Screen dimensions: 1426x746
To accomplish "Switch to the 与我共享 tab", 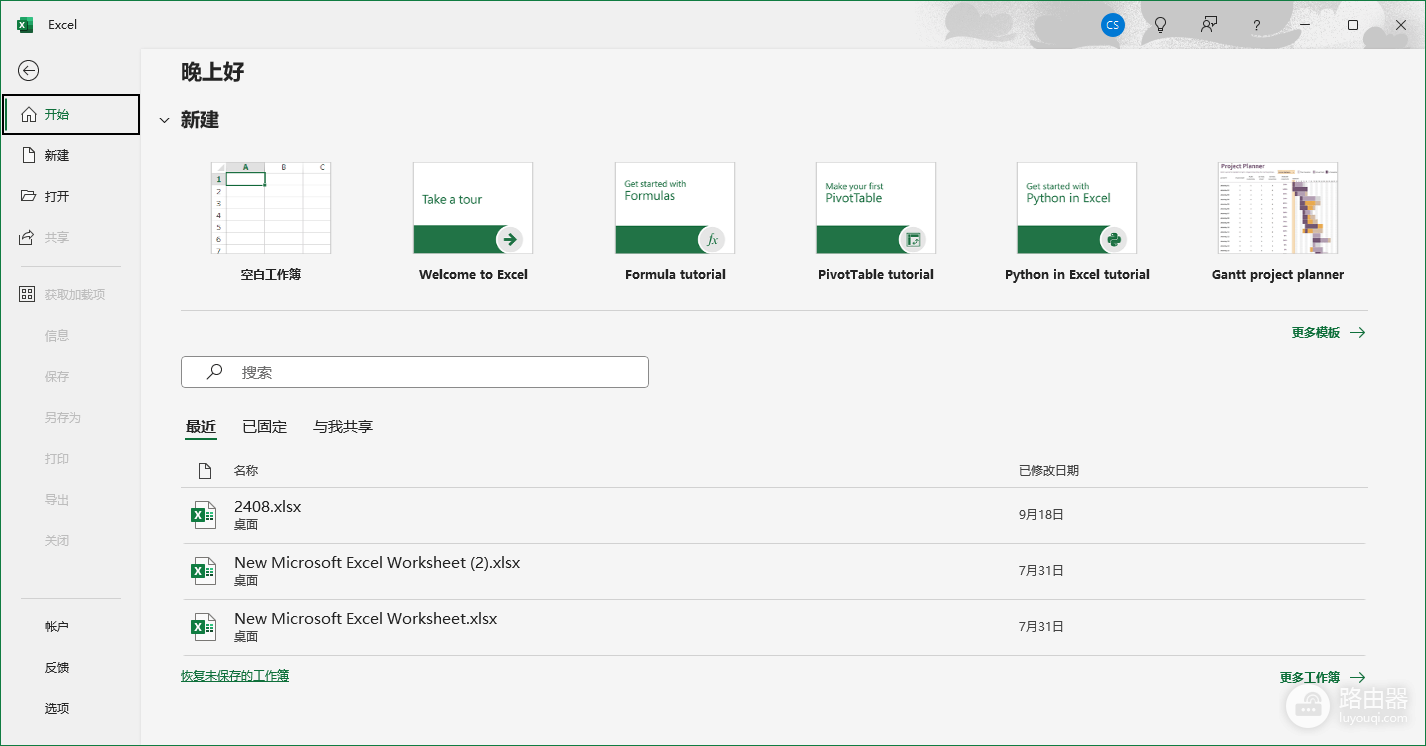I will click(x=343, y=426).
